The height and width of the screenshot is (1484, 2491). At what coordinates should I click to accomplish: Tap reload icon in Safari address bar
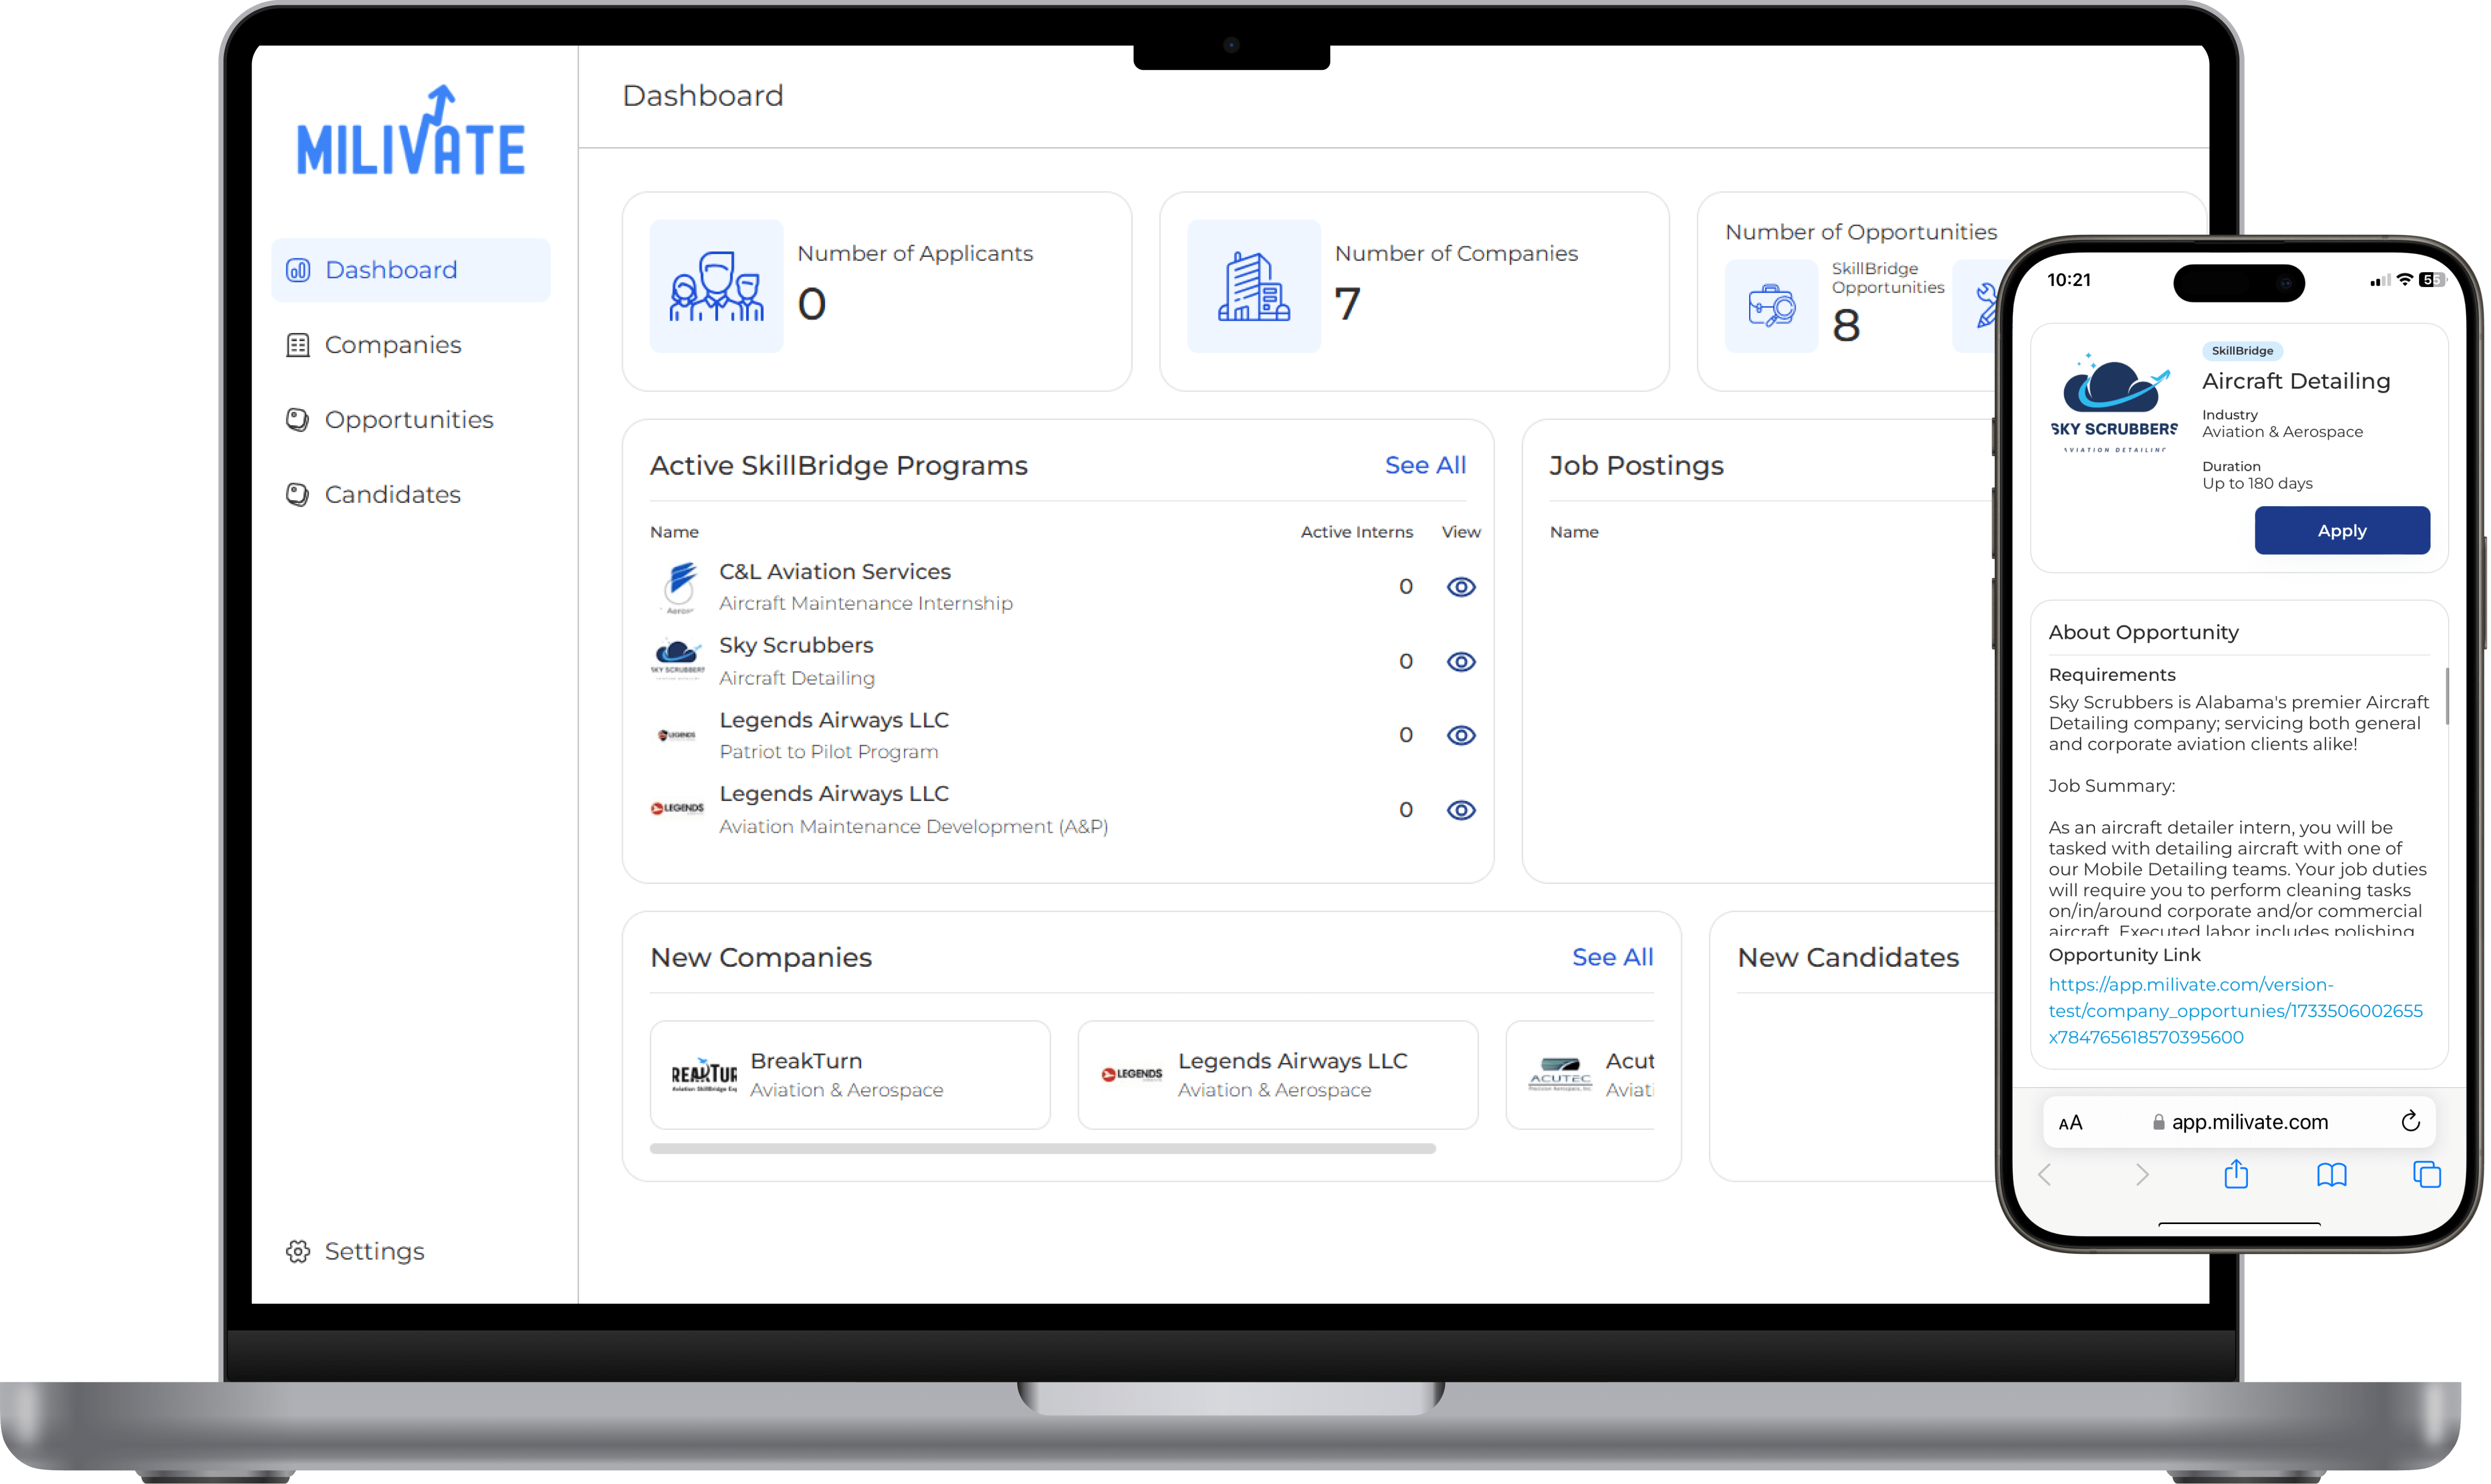pos(2410,1121)
